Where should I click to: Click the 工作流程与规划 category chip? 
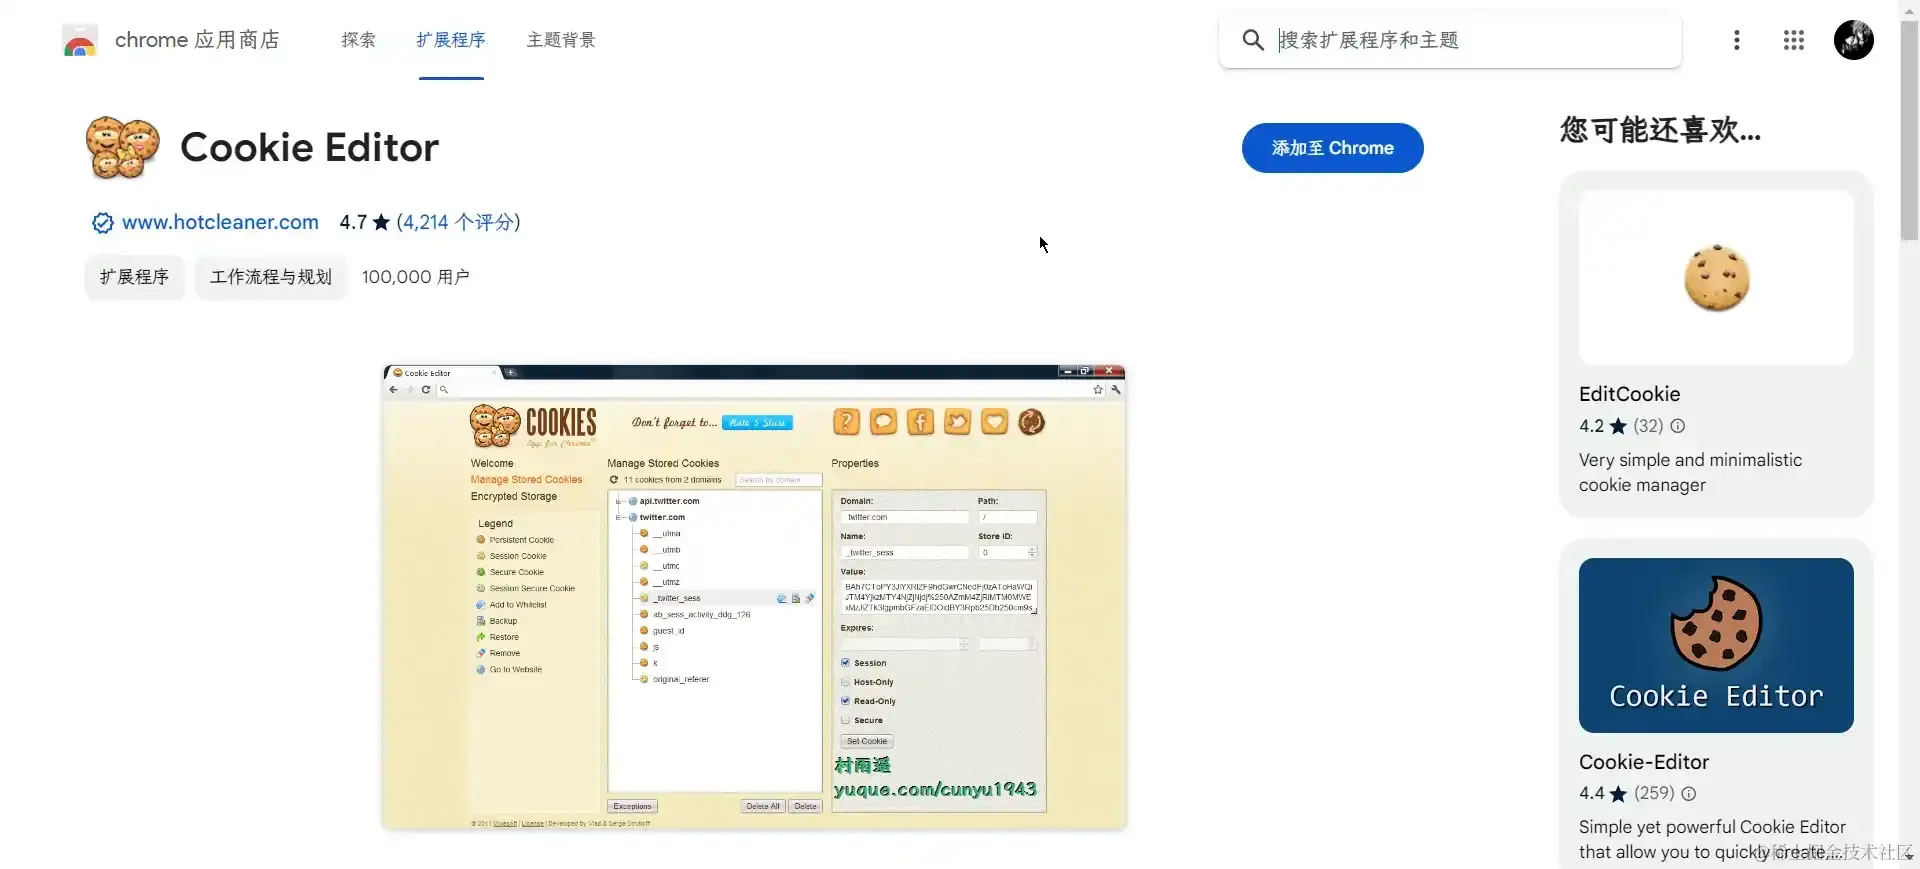click(x=271, y=277)
